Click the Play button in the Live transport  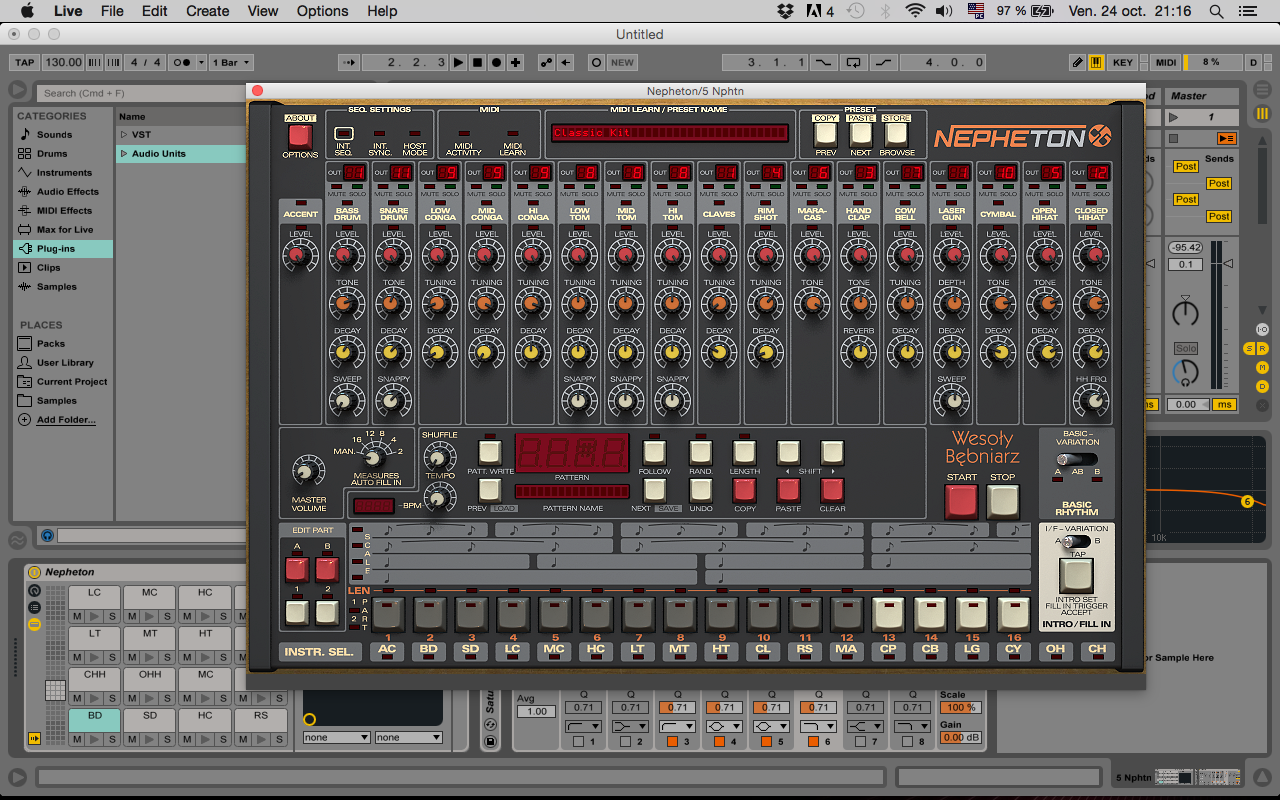click(x=458, y=62)
